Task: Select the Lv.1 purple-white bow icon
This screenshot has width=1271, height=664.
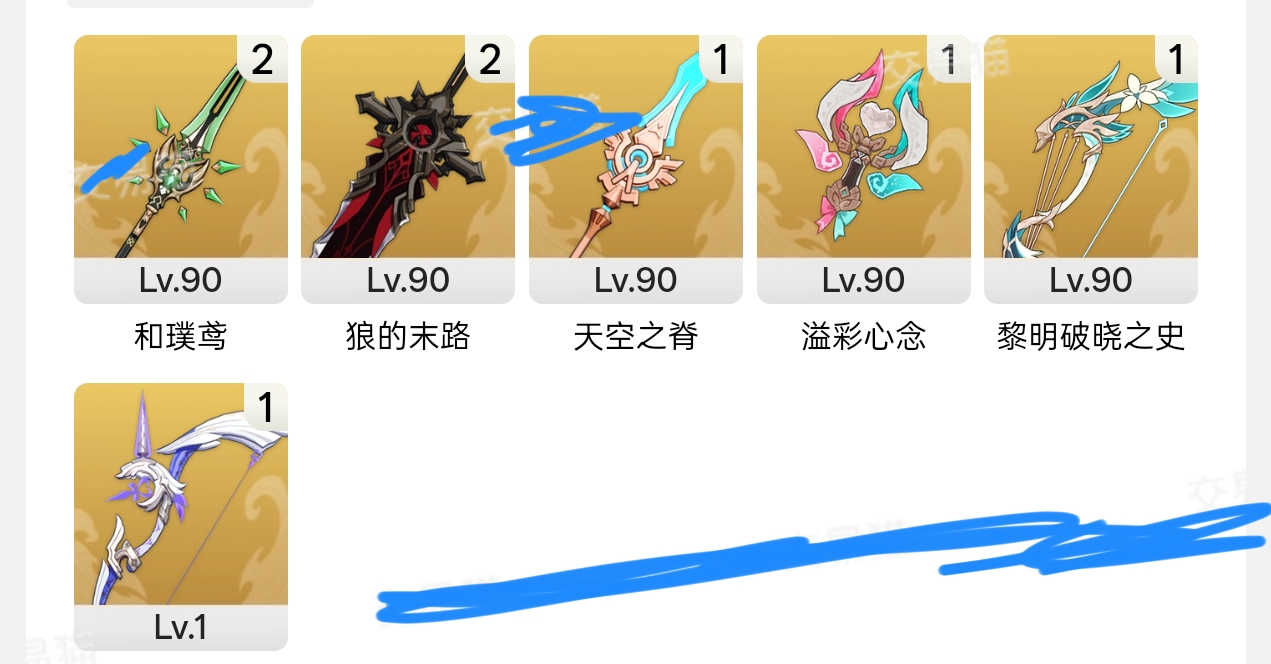Action: click(x=181, y=494)
